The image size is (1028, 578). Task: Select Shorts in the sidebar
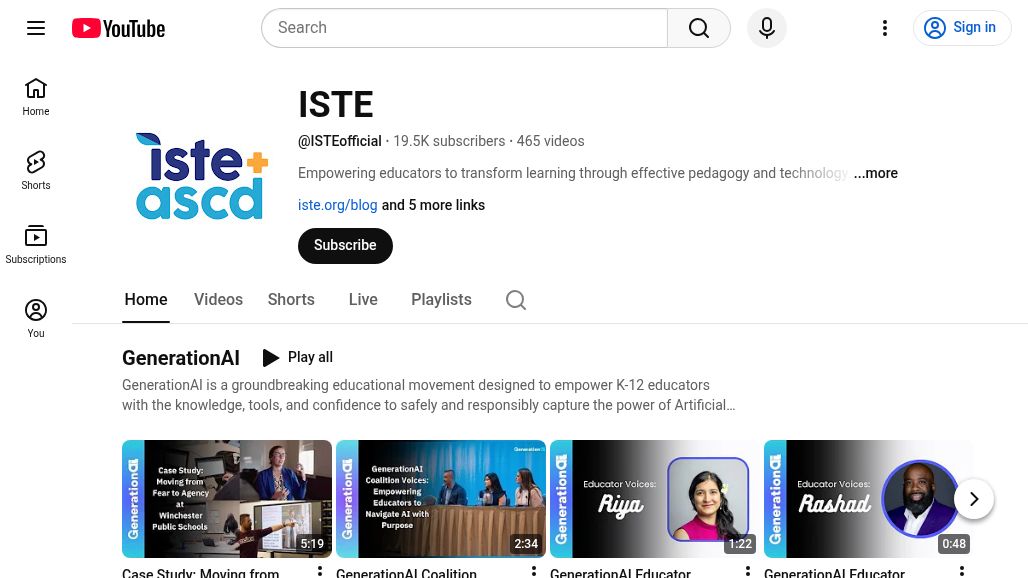click(x=36, y=169)
